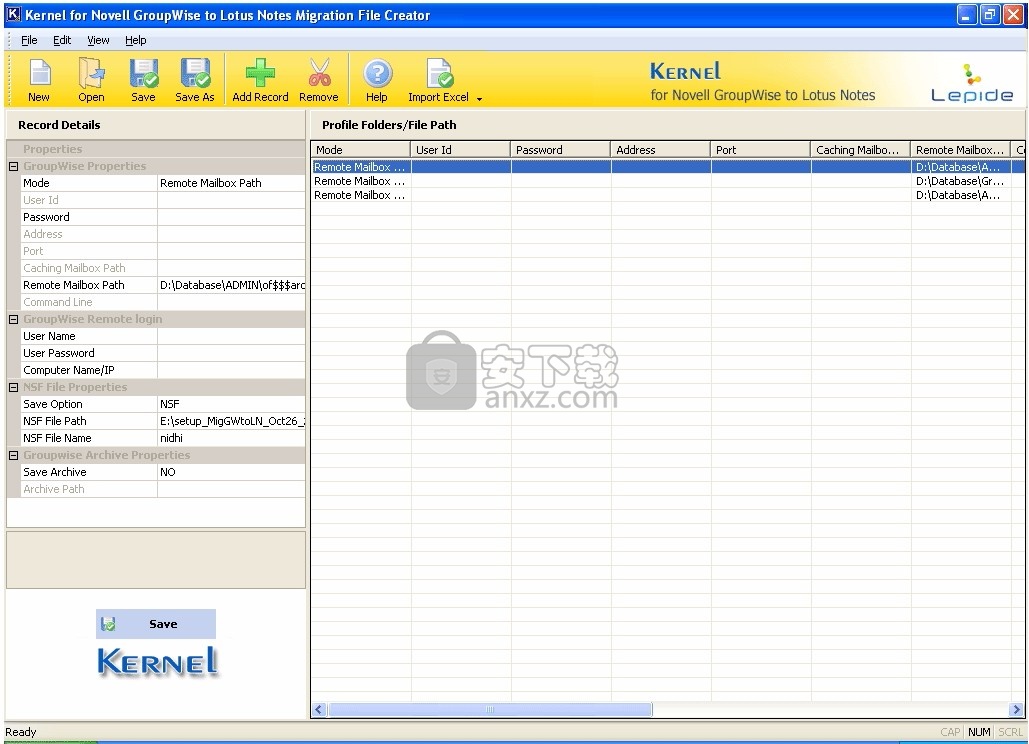Click the Save toolbar icon

tap(143, 79)
